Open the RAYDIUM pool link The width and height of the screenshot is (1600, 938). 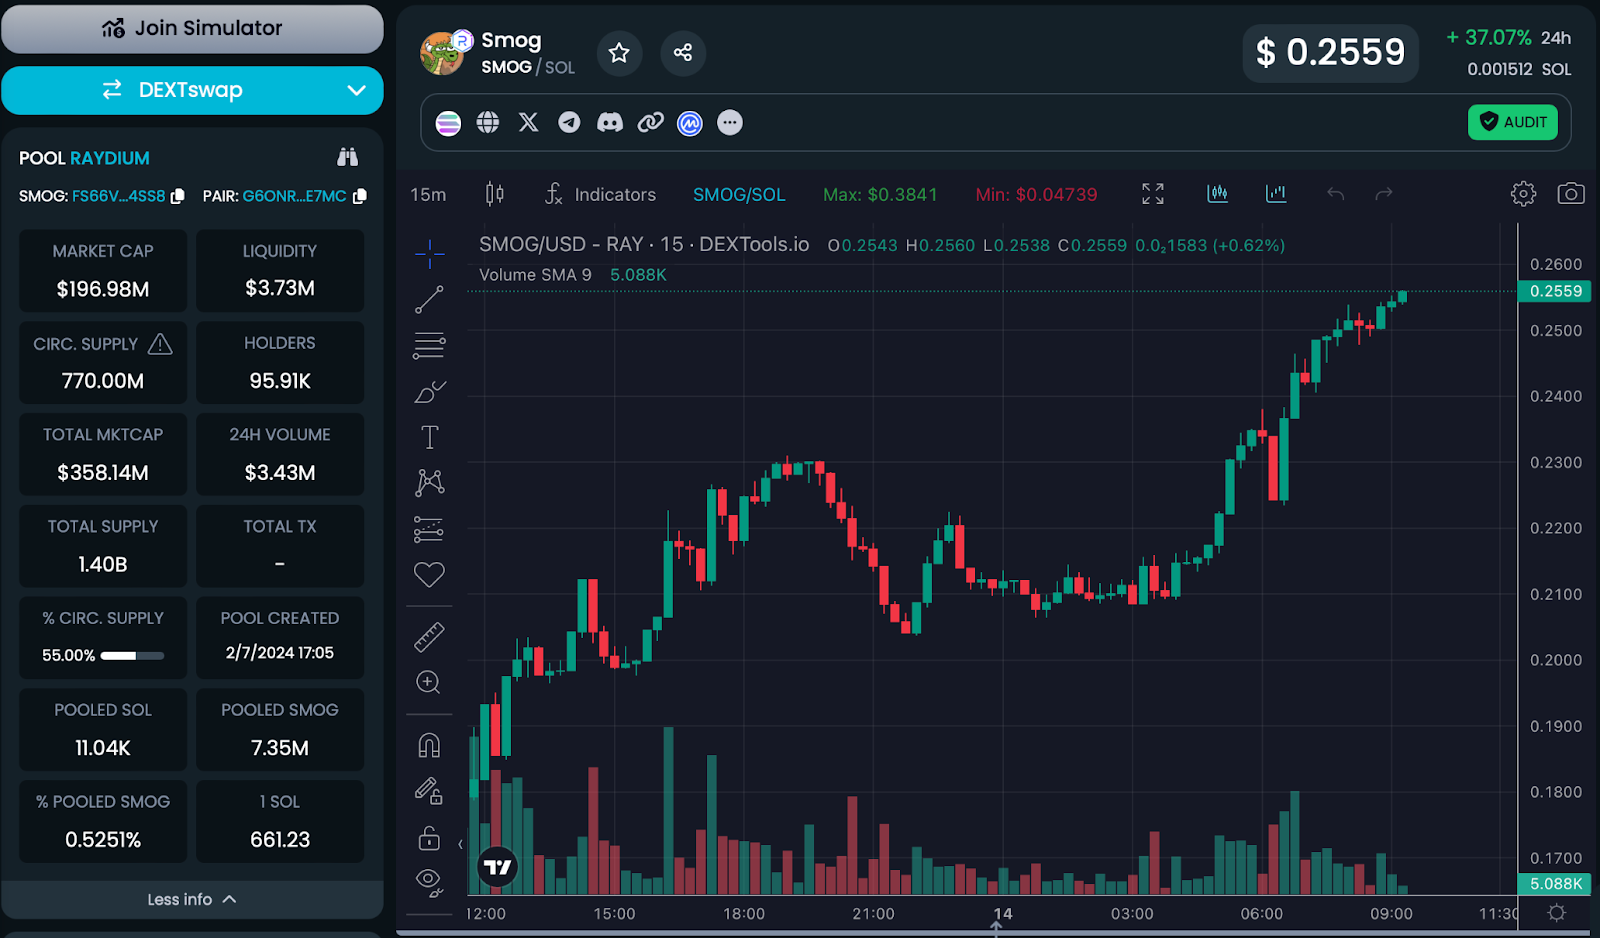[110, 158]
